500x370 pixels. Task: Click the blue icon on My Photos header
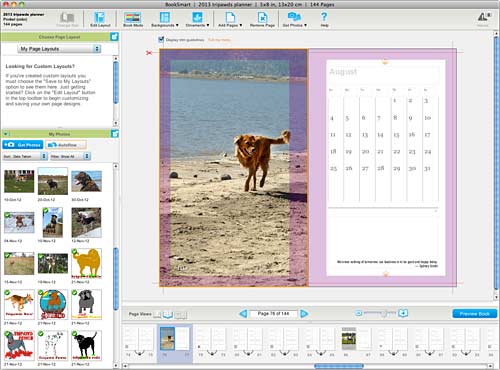pyautogui.click(x=115, y=134)
